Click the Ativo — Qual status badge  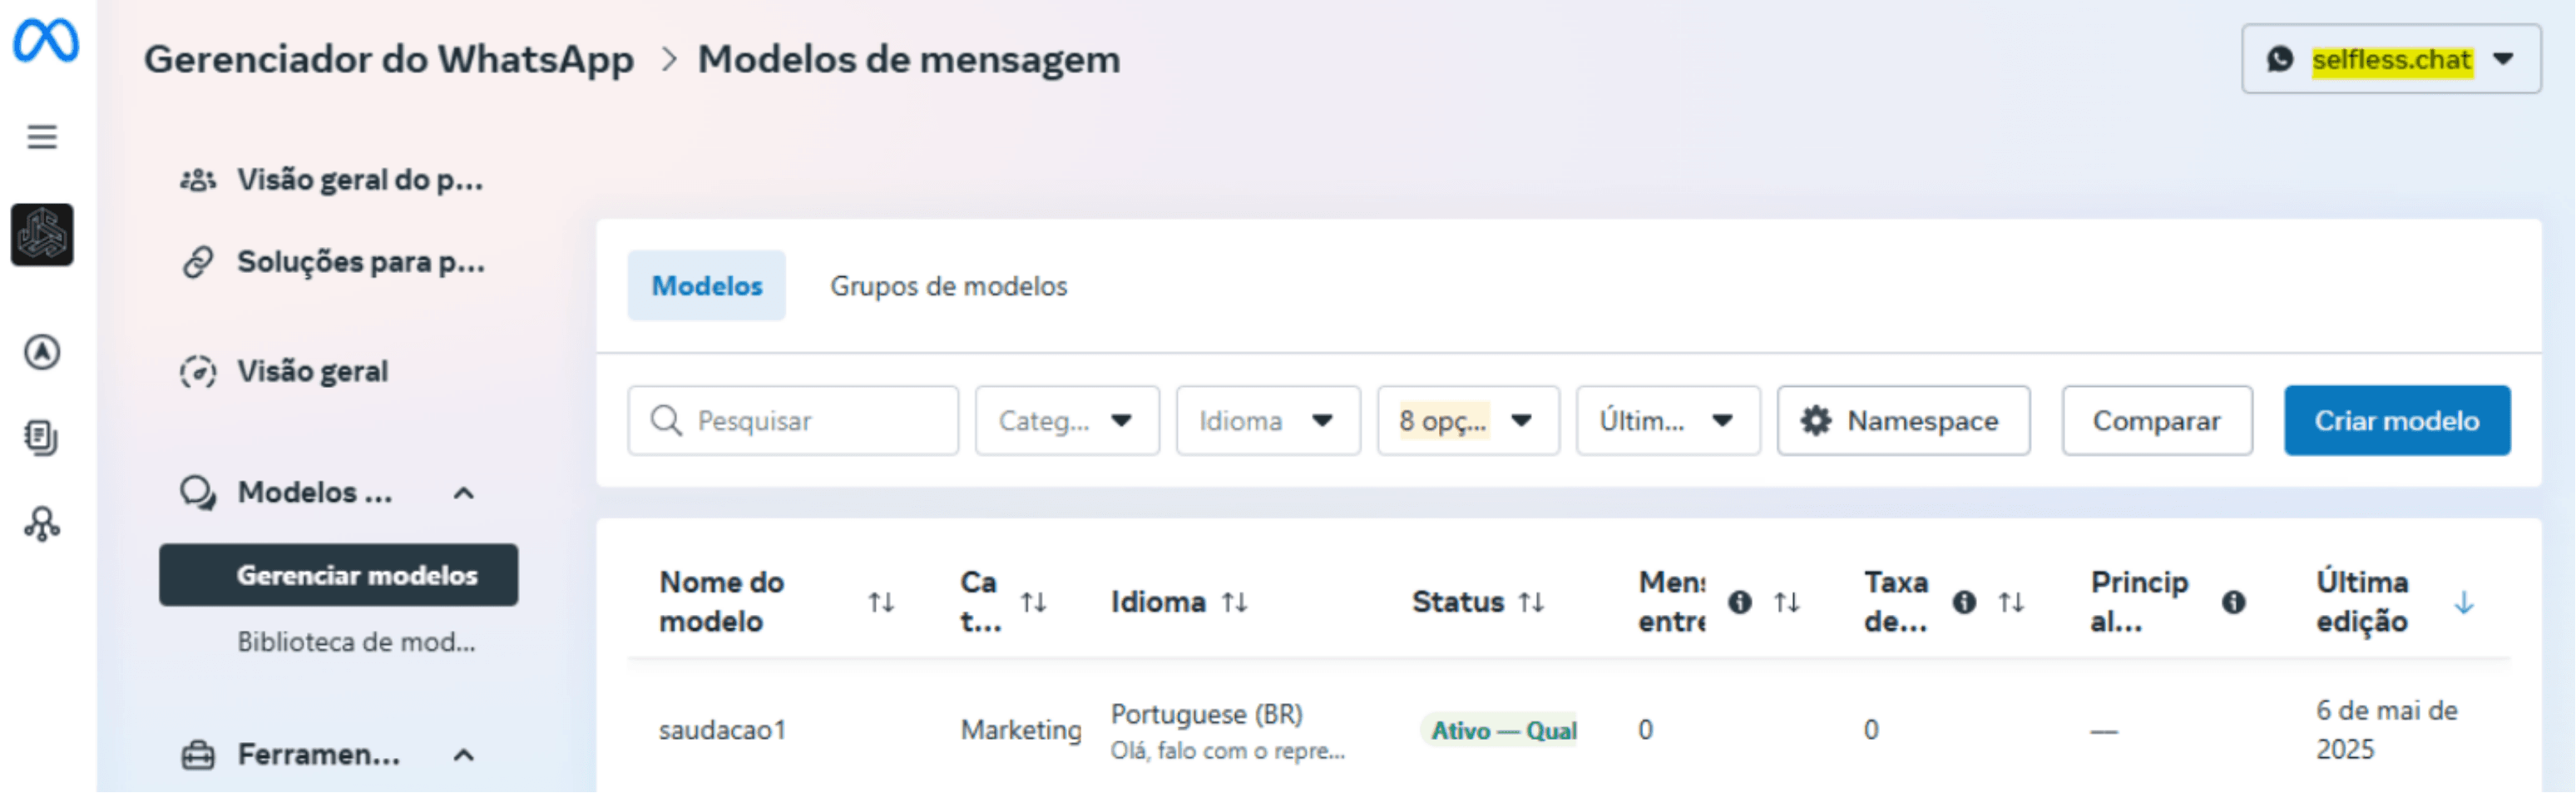pyautogui.click(x=1499, y=731)
